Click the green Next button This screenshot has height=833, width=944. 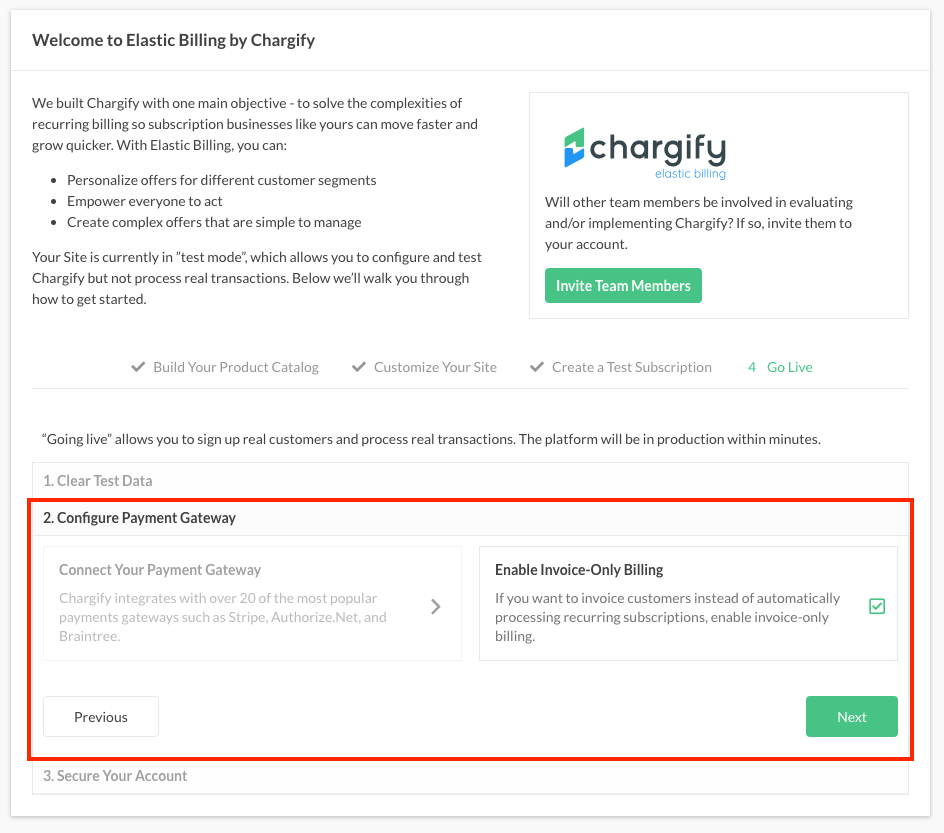tap(852, 717)
